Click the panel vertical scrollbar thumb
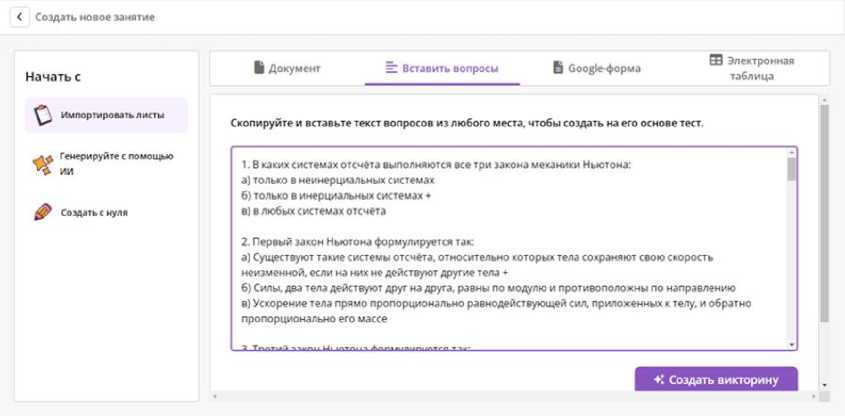This screenshot has height=416, width=845. tap(824, 213)
